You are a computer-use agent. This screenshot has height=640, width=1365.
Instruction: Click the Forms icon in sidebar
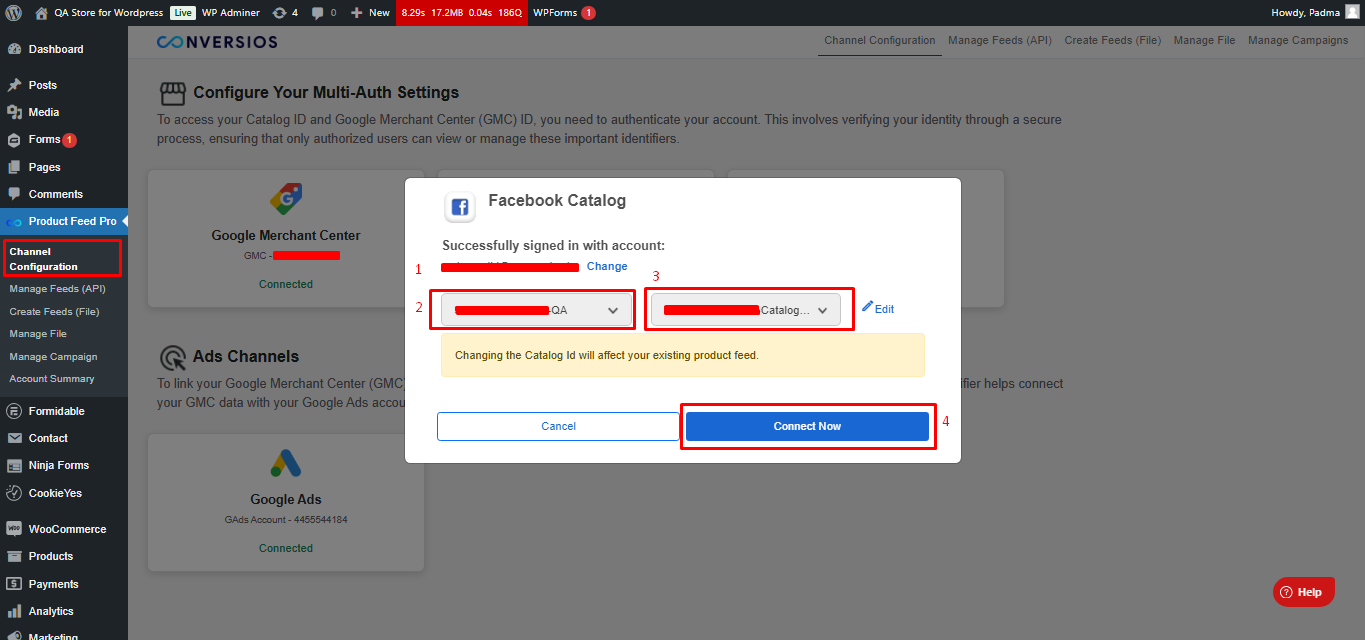pos(14,140)
